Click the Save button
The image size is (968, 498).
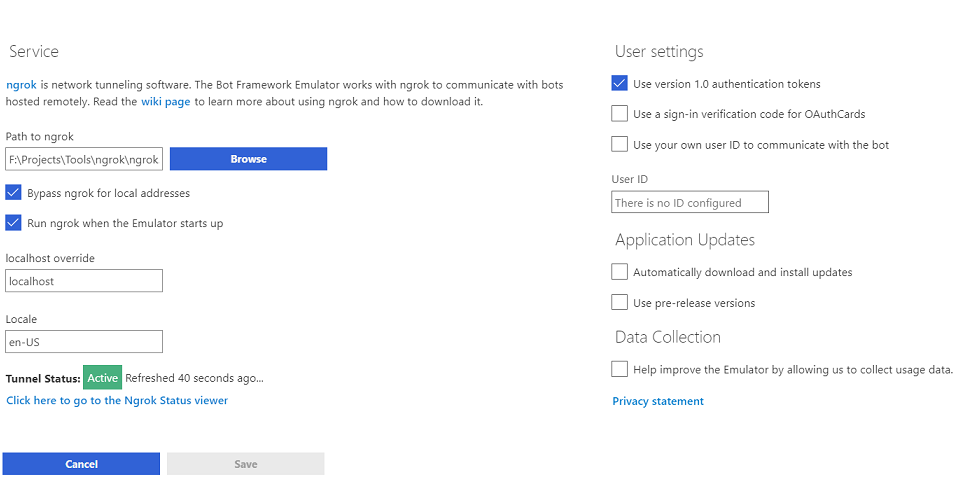tap(246, 464)
